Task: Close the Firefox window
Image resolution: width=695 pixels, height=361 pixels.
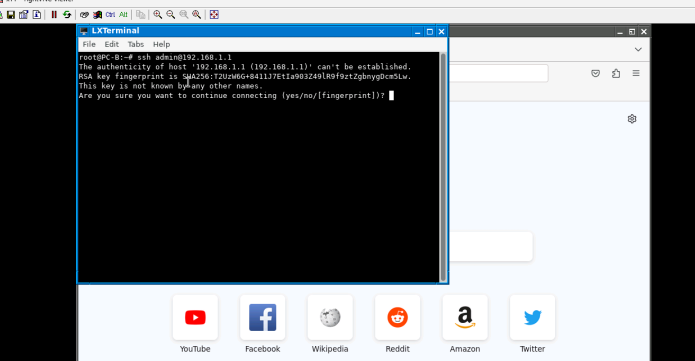Action: tap(644, 31)
